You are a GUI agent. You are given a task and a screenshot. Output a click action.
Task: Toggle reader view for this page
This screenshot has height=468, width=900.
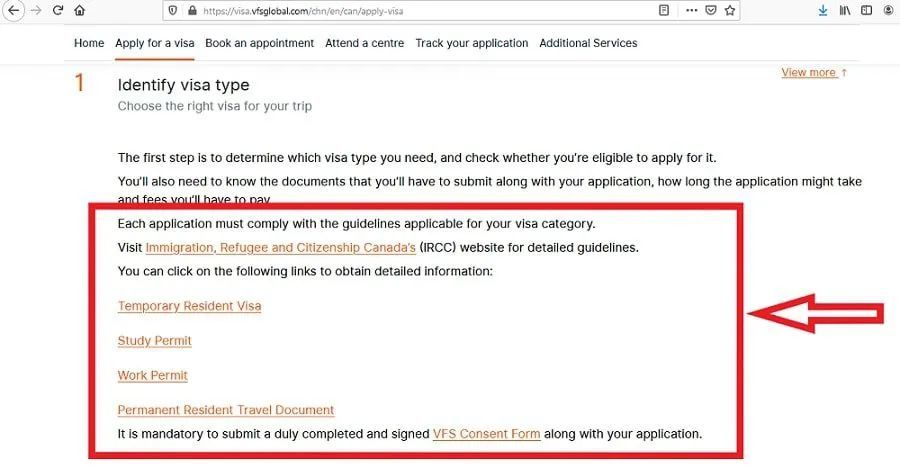664,11
